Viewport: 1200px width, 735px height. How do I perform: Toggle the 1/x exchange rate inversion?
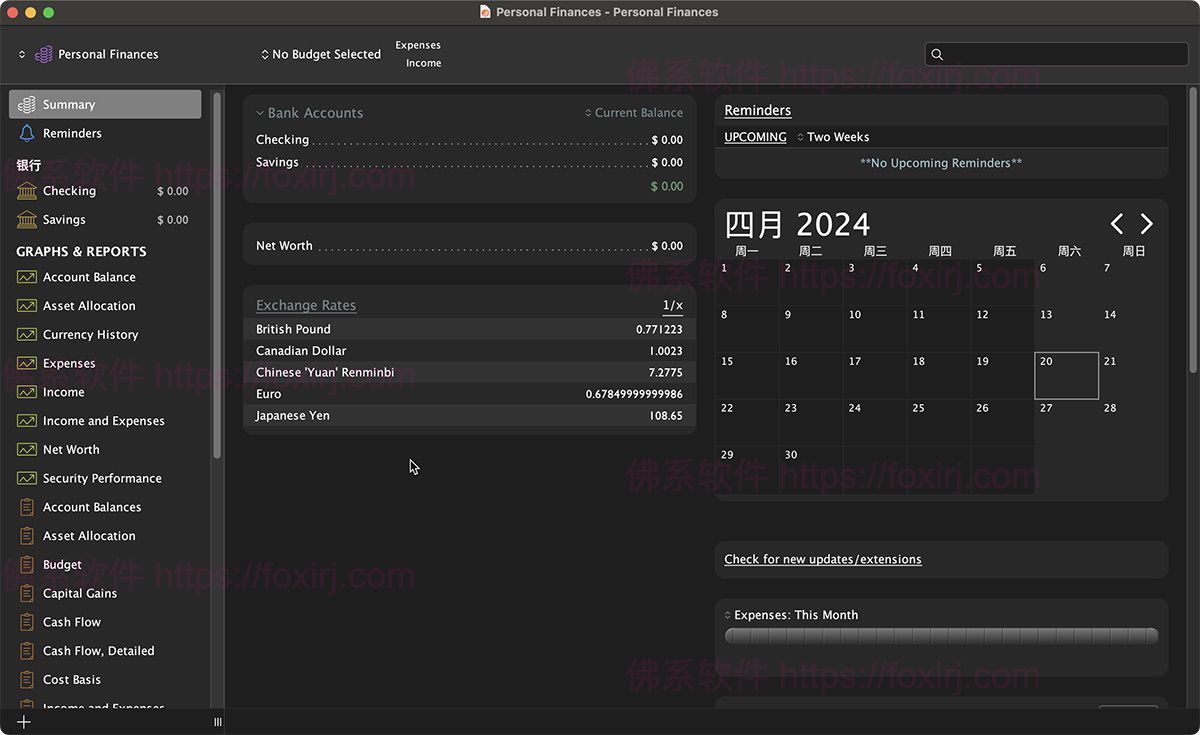pos(672,306)
